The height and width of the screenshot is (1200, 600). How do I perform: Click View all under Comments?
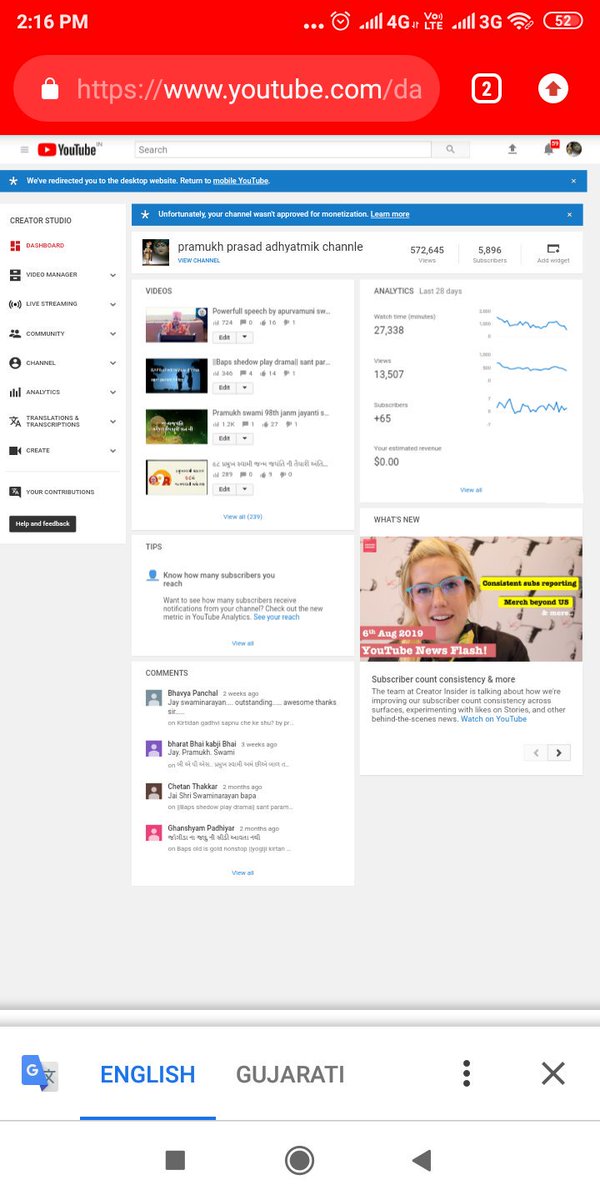[x=243, y=873]
